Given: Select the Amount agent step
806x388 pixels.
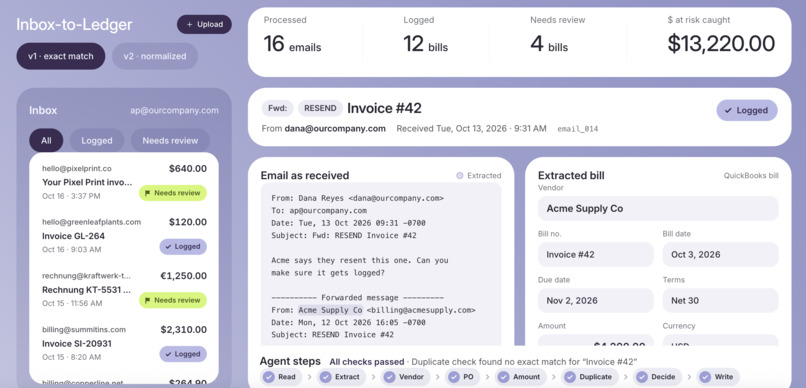Looking at the screenshot, I should (x=520, y=377).
